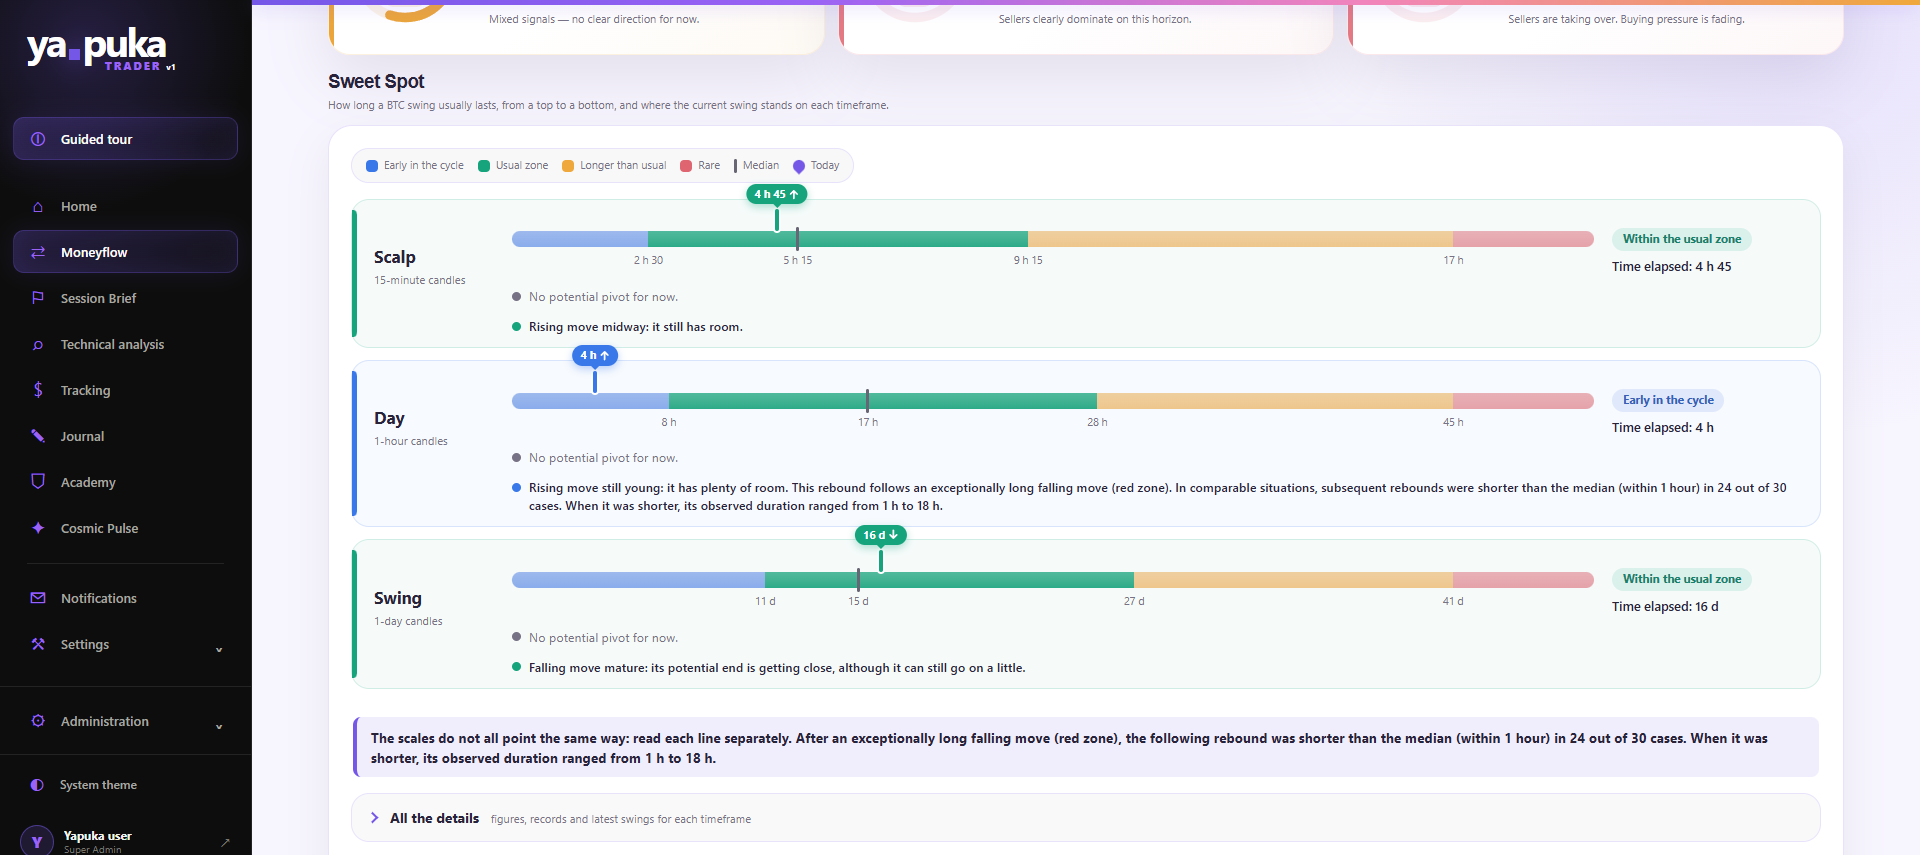Click the Day Early in the cycle badge
Viewport: 1920px width, 855px height.
pyautogui.click(x=1668, y=400)
